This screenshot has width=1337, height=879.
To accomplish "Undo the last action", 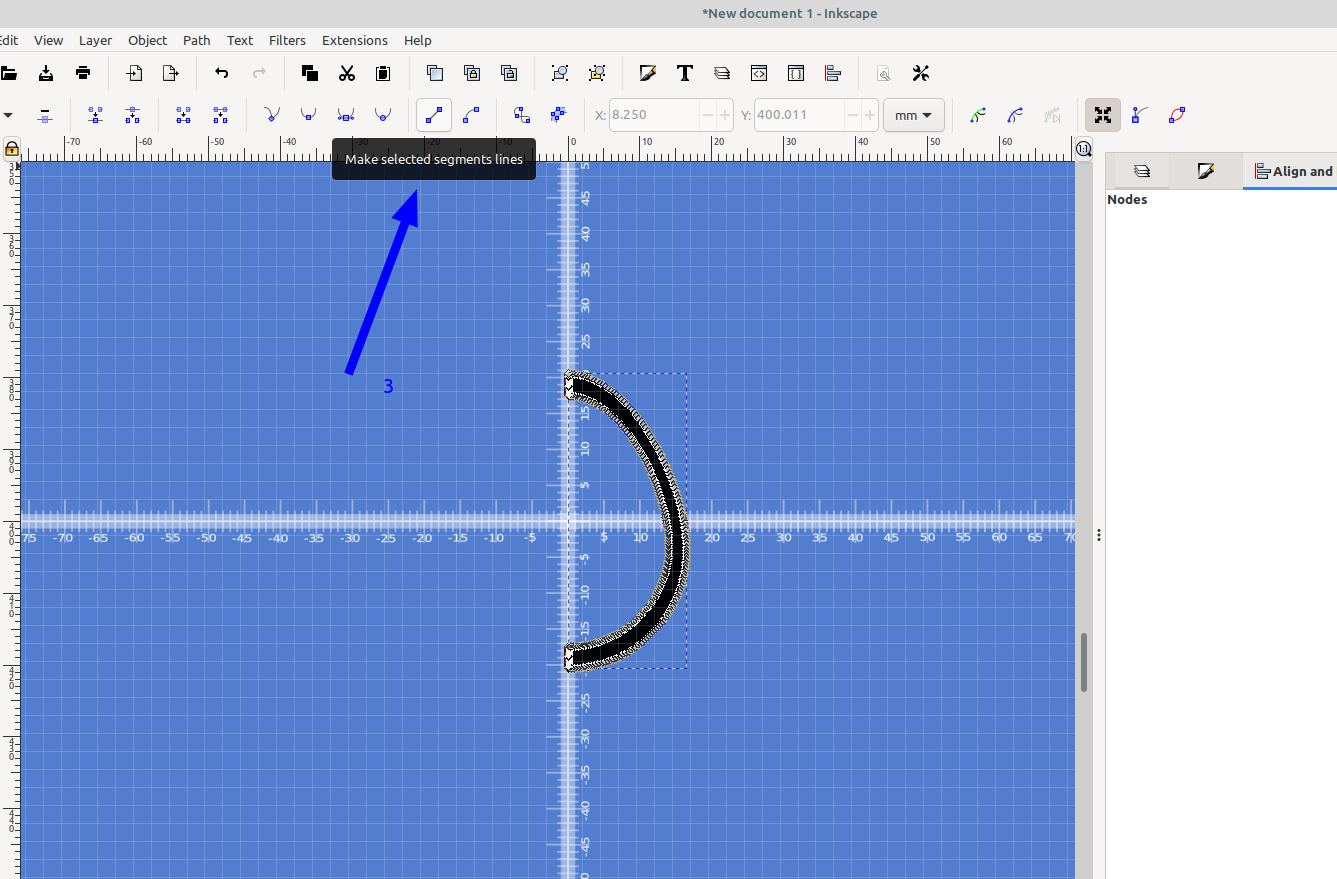I will 222,73.
